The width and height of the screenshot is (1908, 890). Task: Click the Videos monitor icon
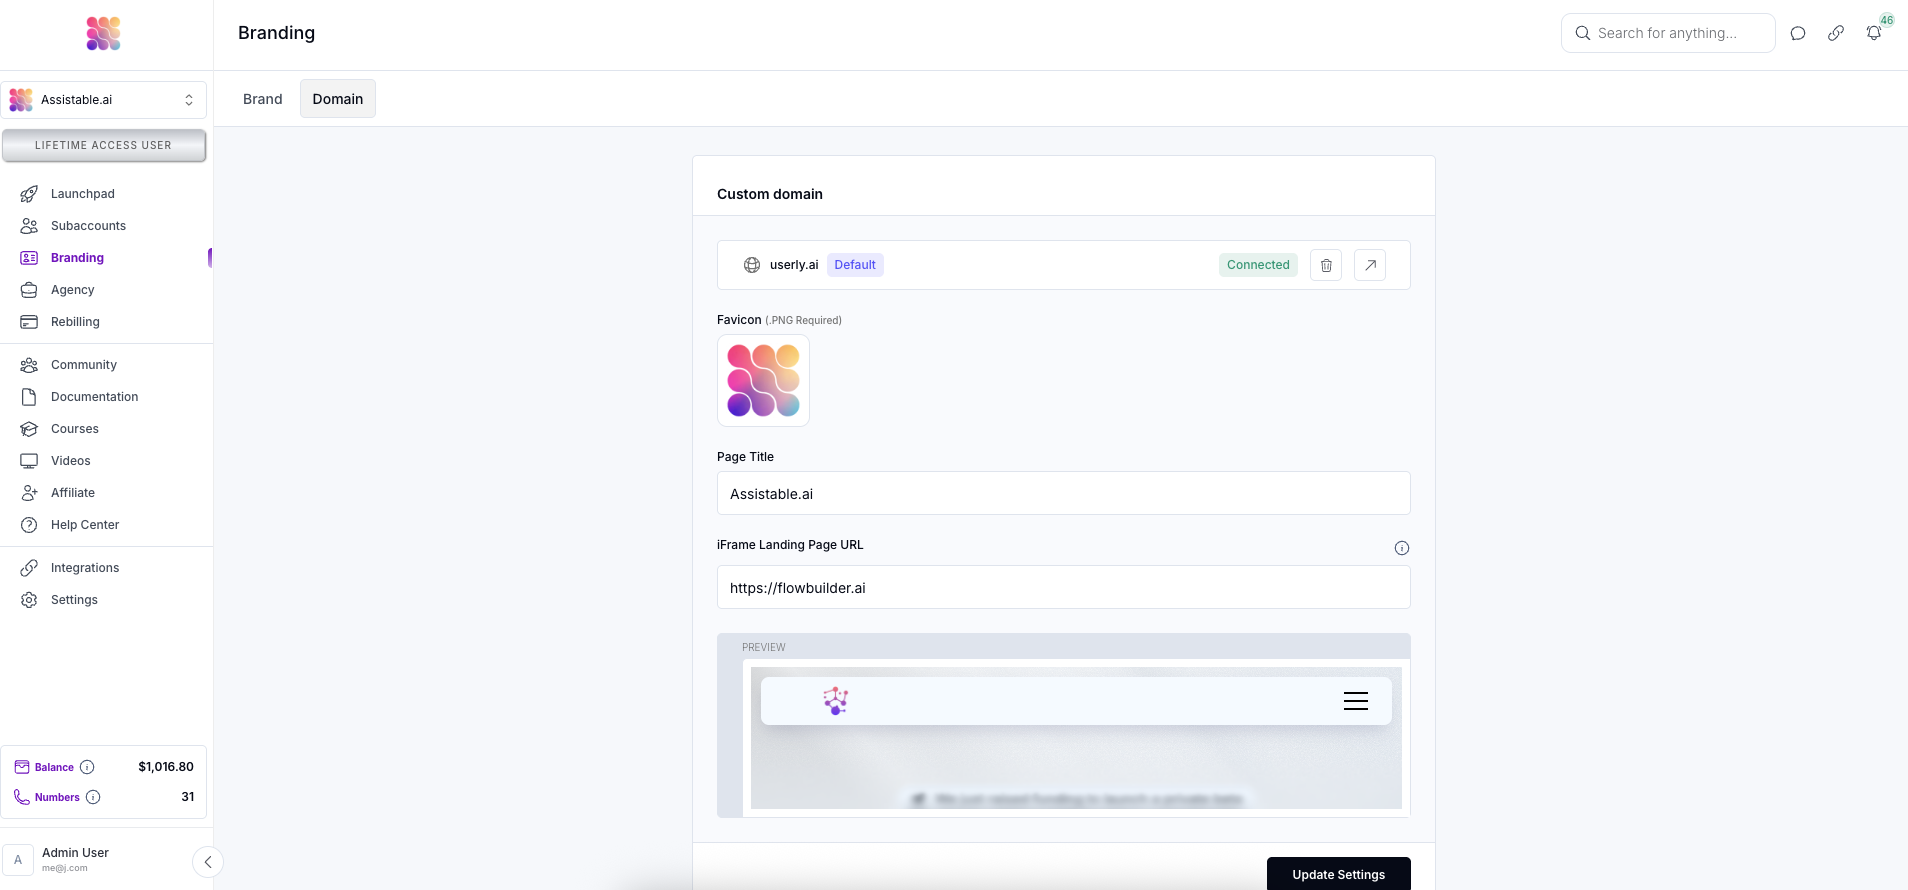(29, 461)
